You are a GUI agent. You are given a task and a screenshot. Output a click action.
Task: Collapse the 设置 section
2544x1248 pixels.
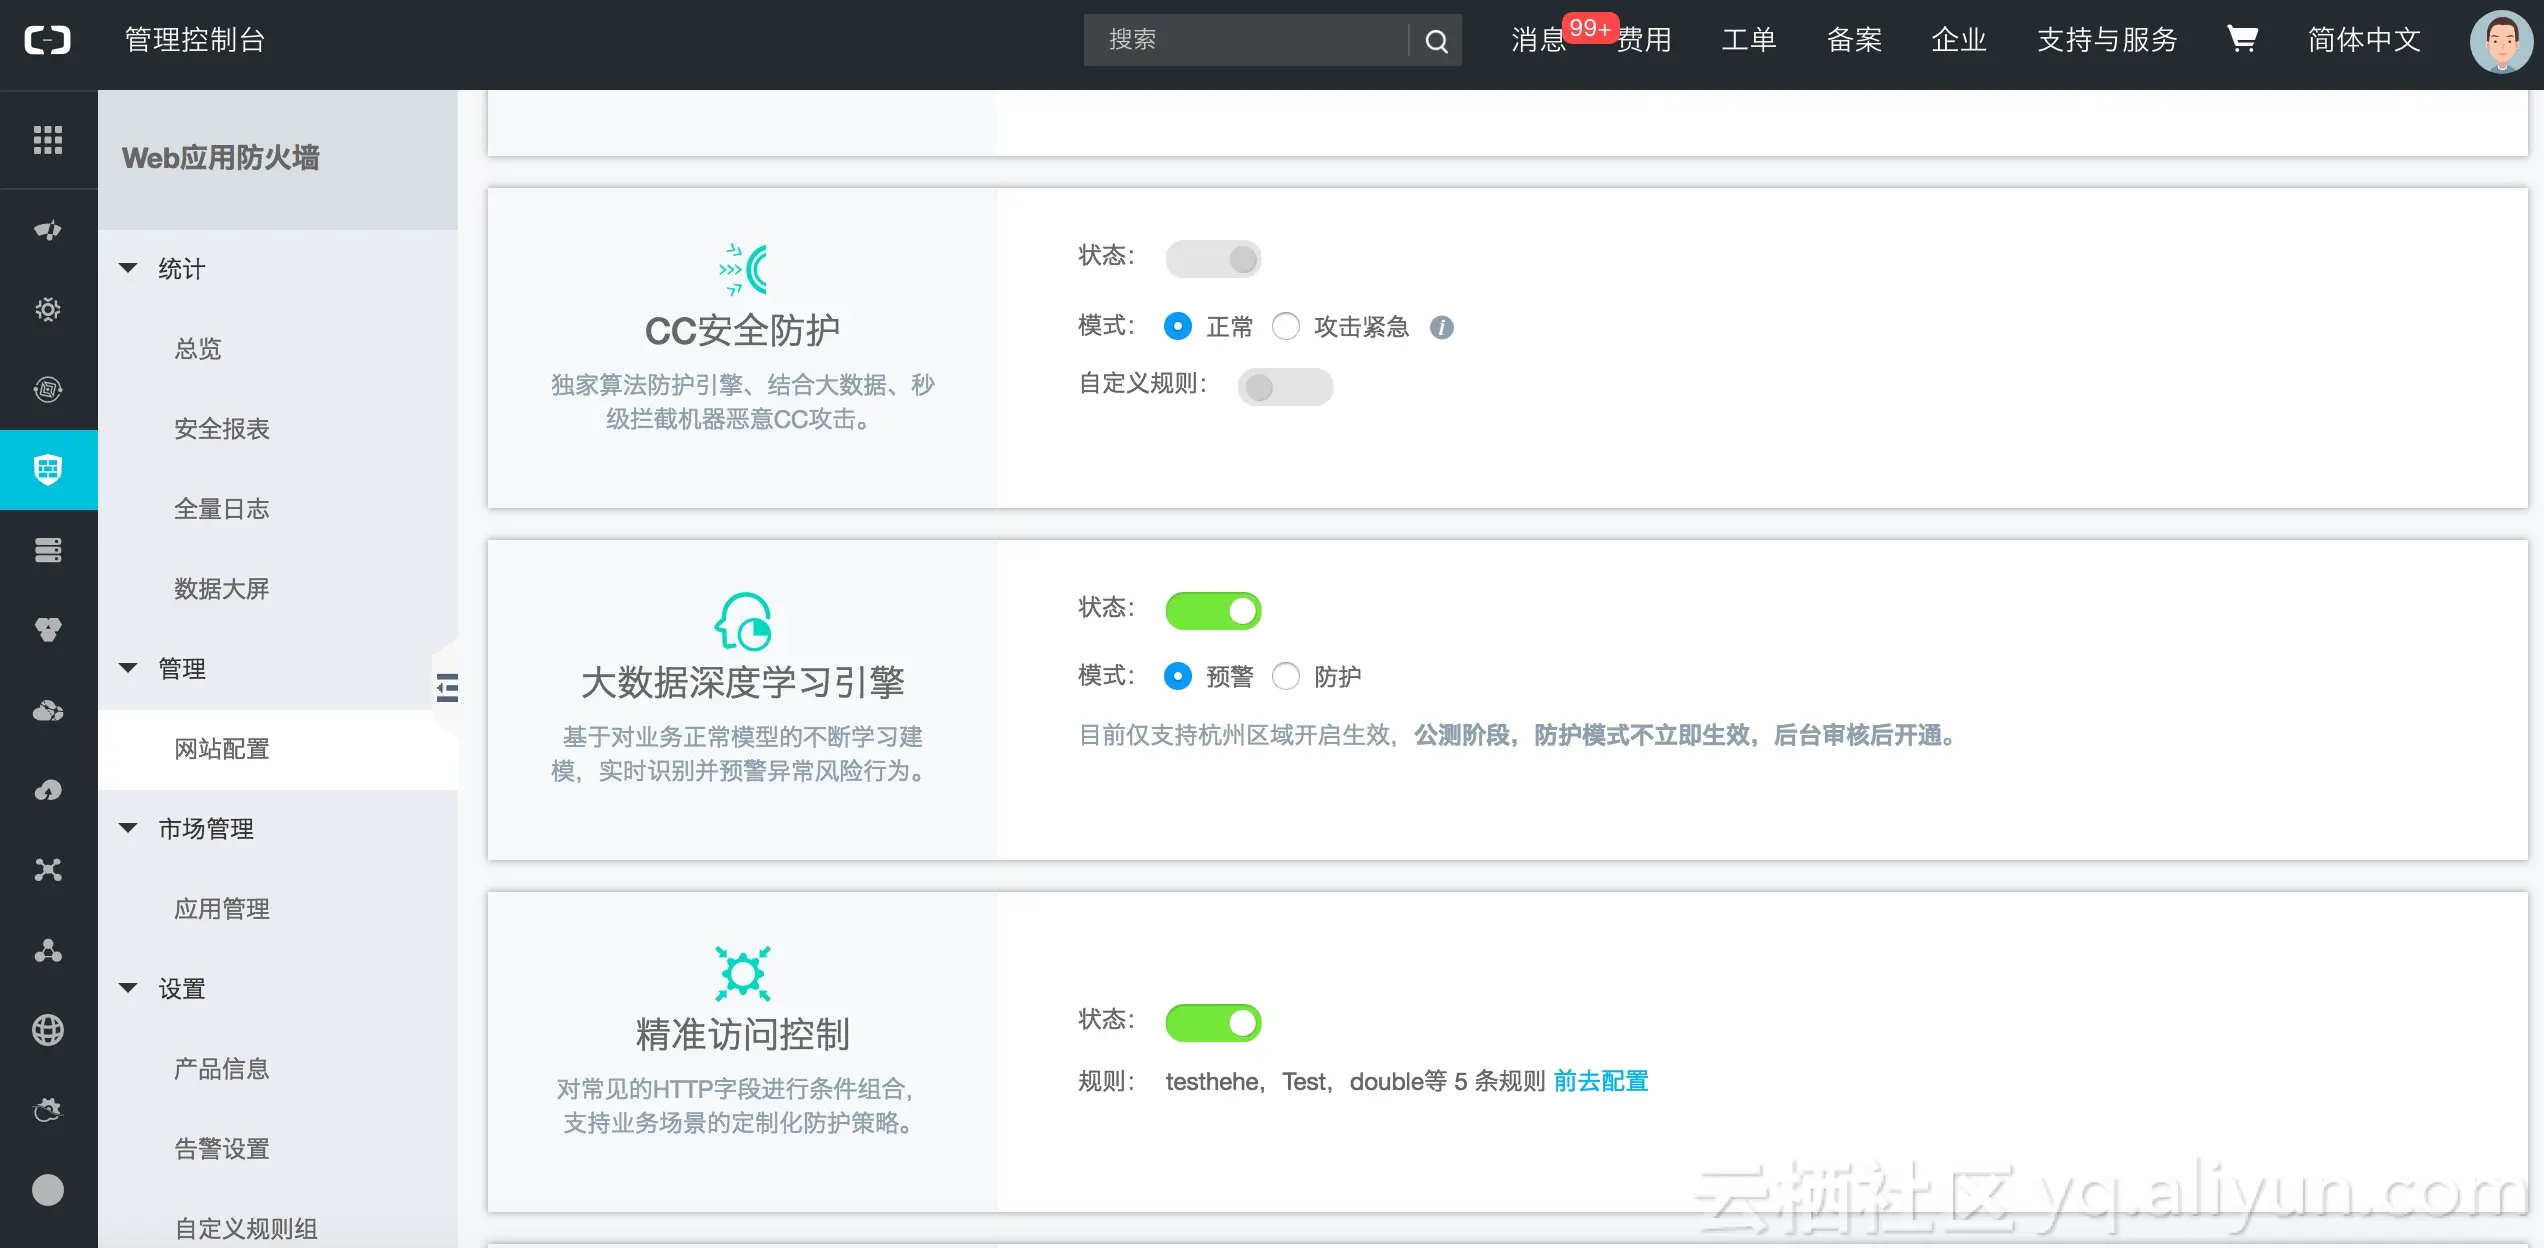pos(128,988)
